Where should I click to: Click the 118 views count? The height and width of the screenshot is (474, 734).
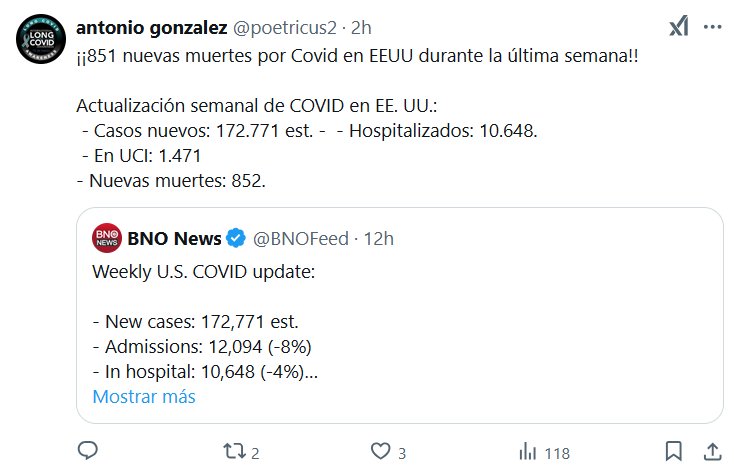(x=556, y=452)
